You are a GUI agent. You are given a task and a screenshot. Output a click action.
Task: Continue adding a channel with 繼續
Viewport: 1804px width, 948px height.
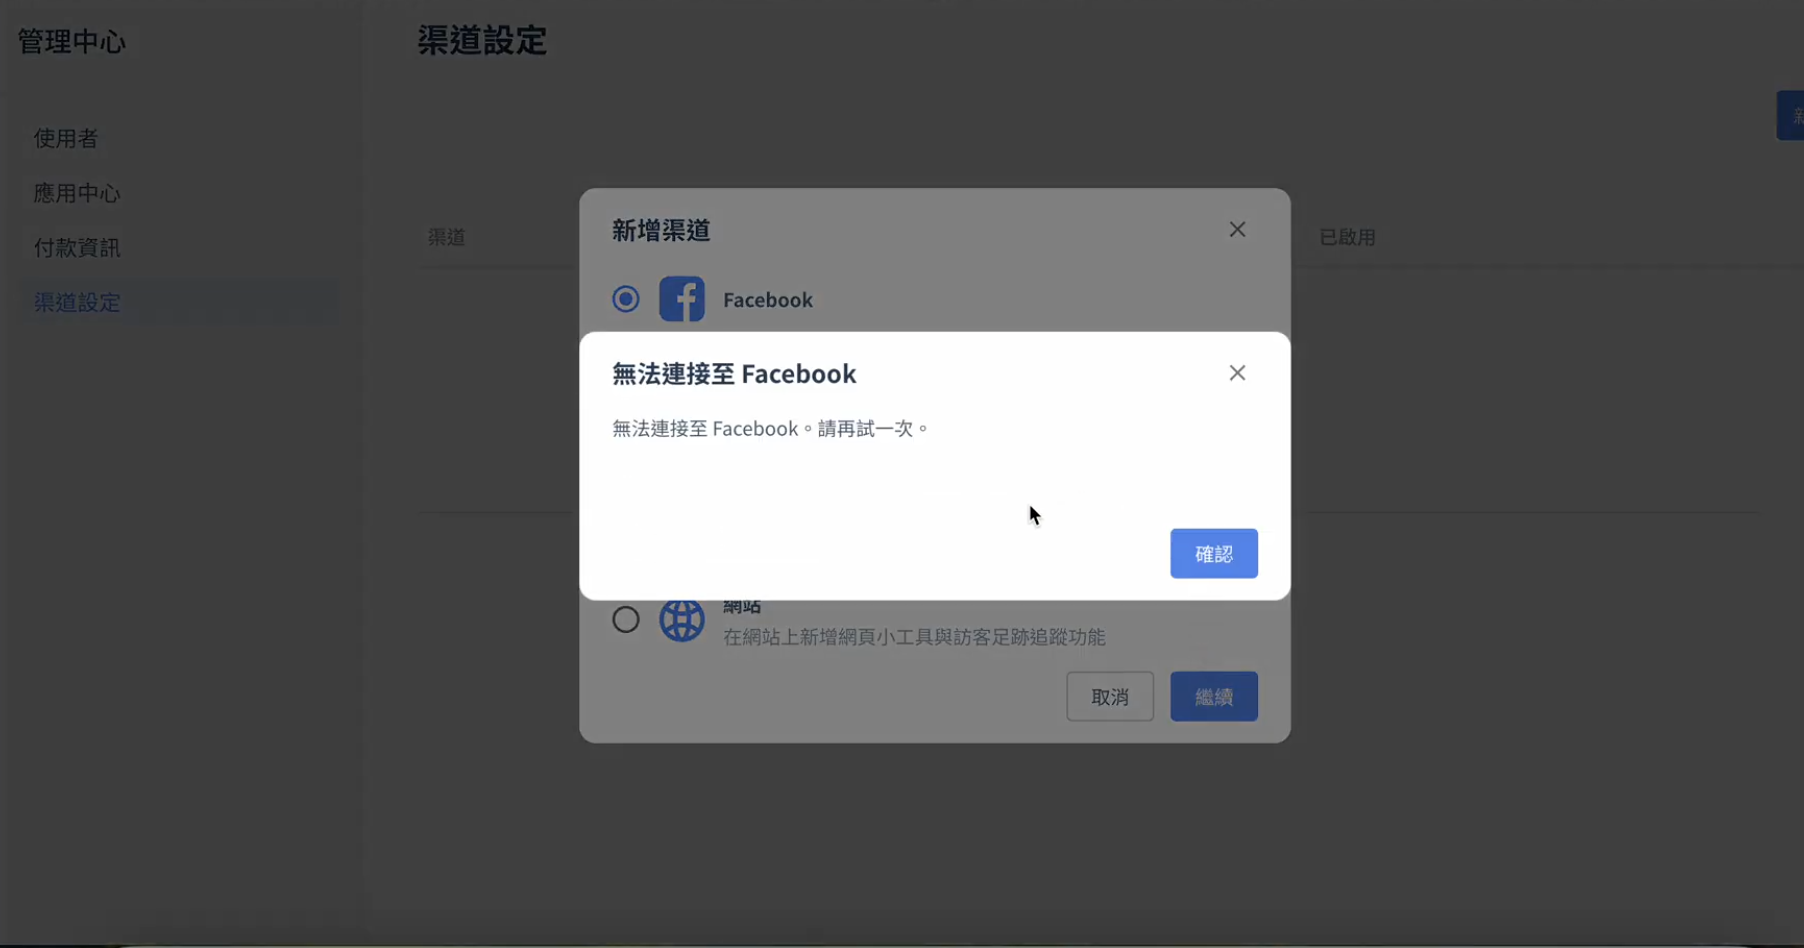(x=1213, y=696)
